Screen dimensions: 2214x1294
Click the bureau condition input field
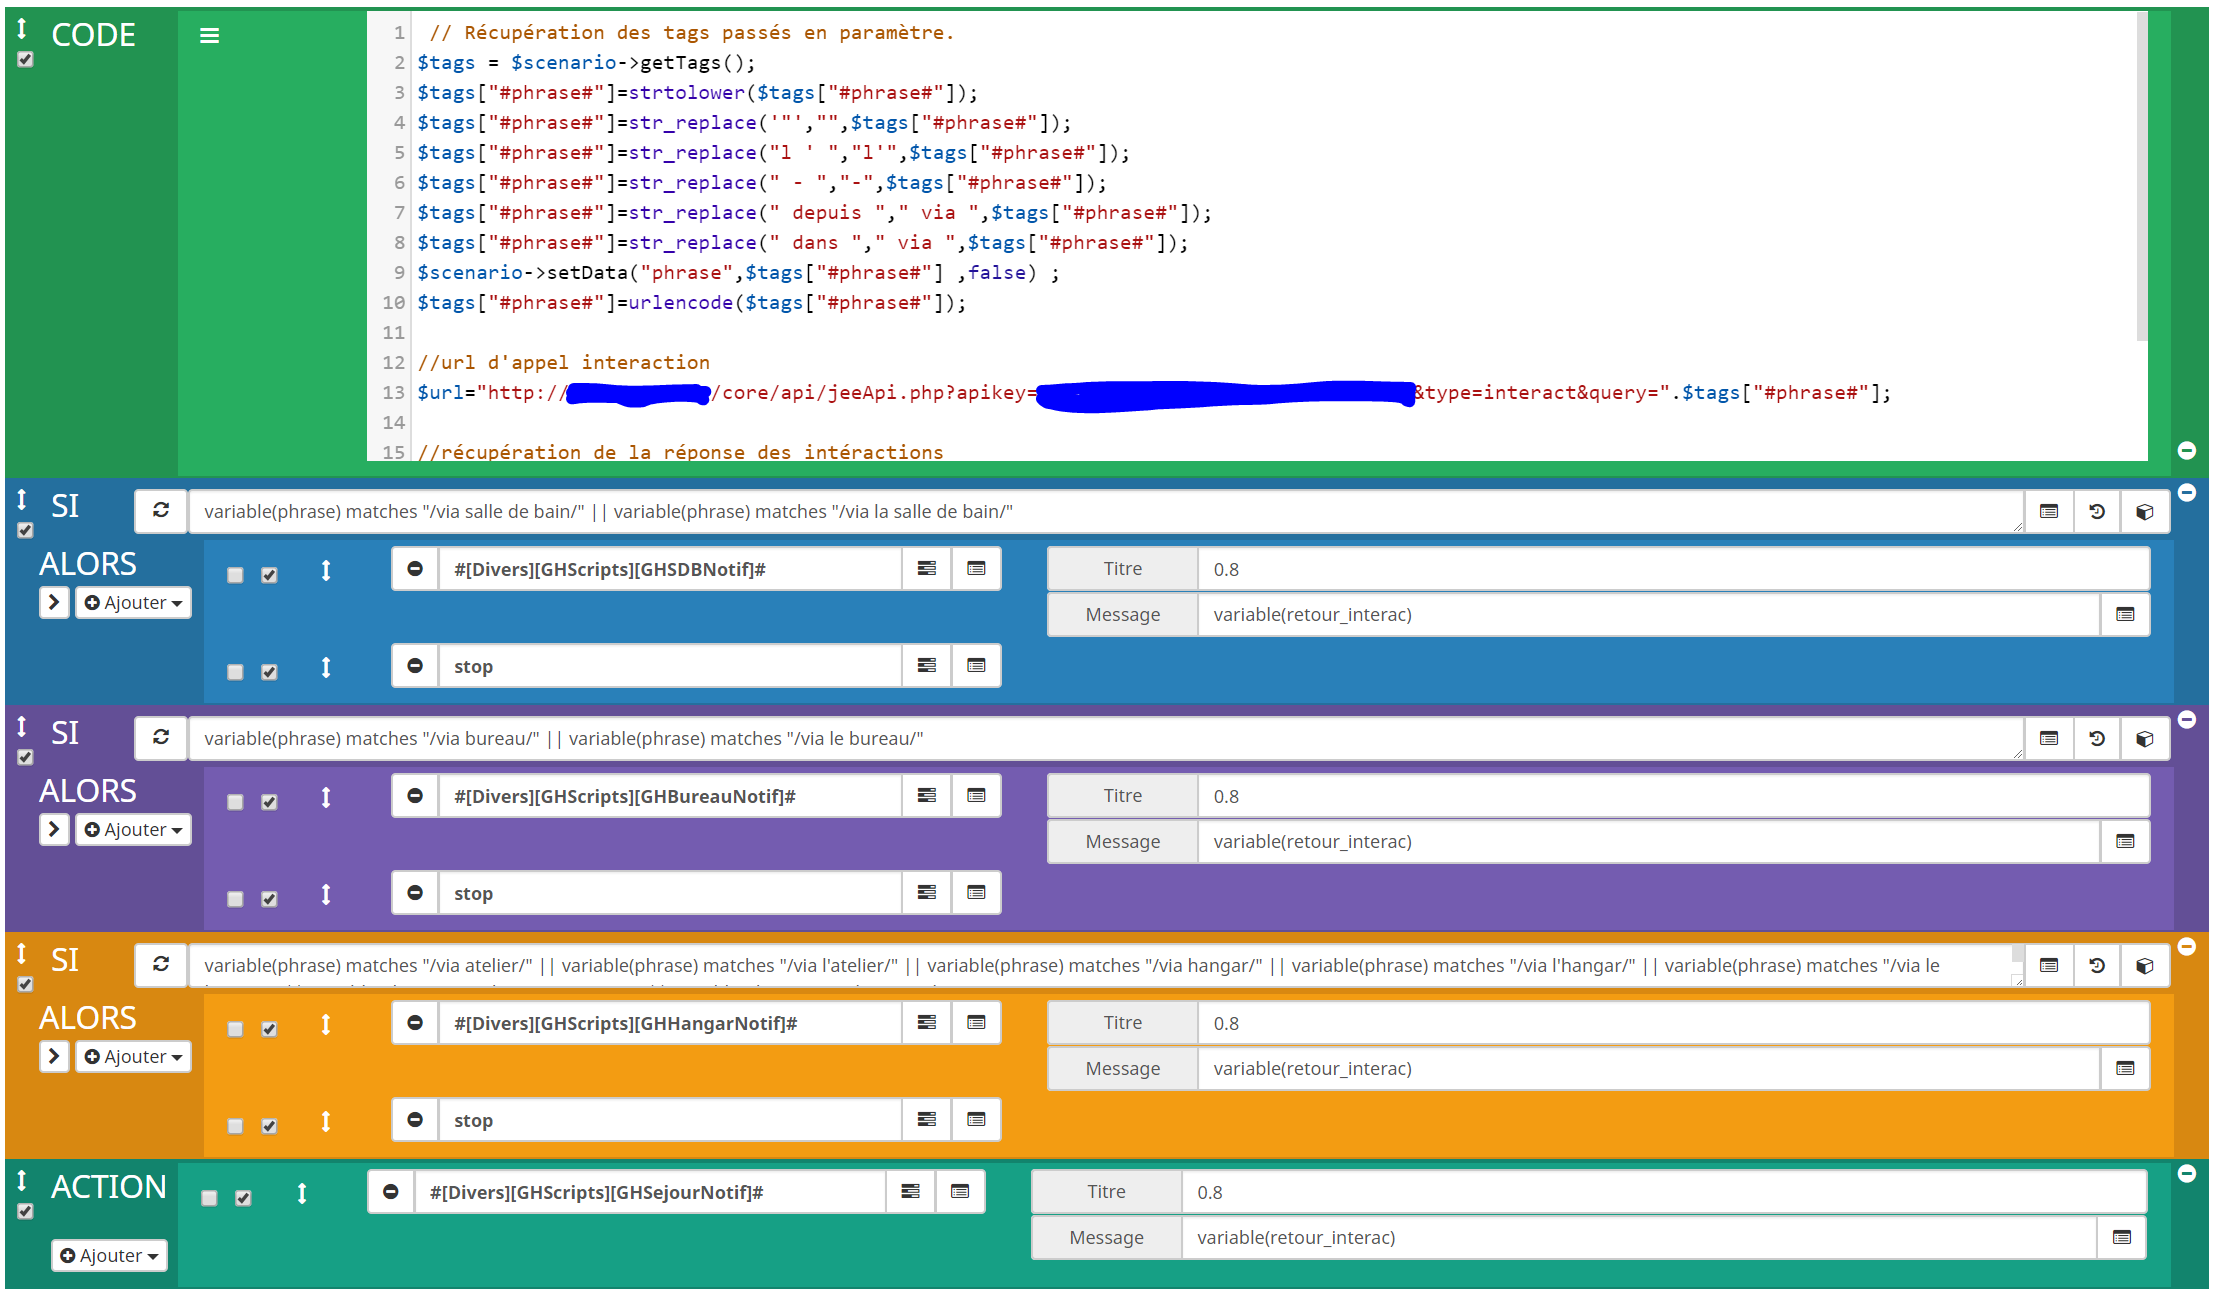pyautogui.click(x=1106, y=738)
